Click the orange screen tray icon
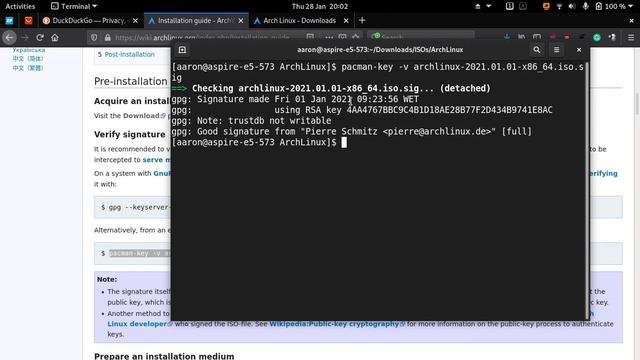This screenshot has height=360, width=640. point(546,6)
